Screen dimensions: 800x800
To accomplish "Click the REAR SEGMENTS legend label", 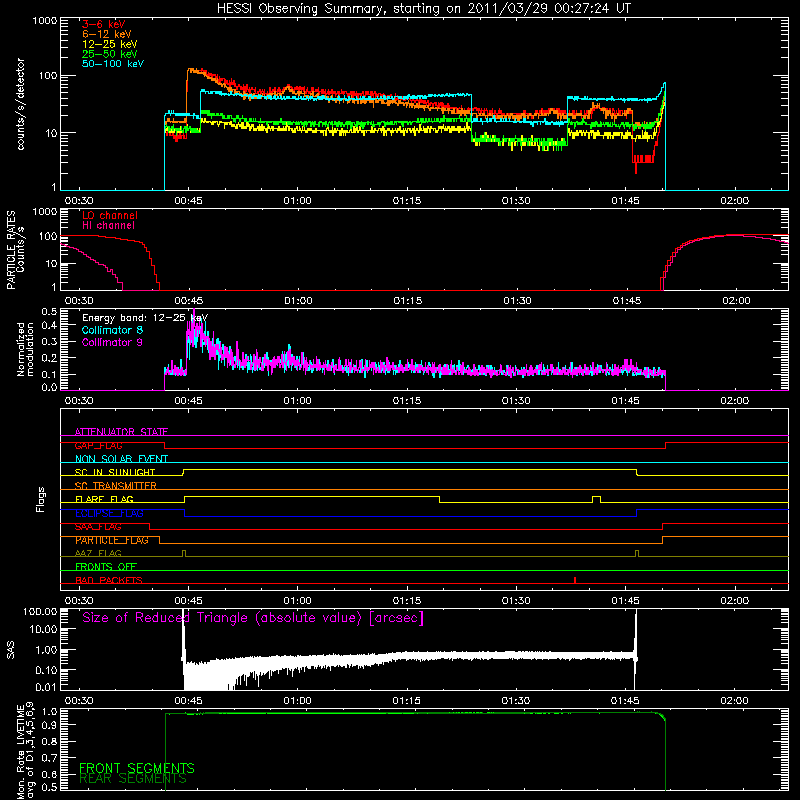I will click(133, 779).
